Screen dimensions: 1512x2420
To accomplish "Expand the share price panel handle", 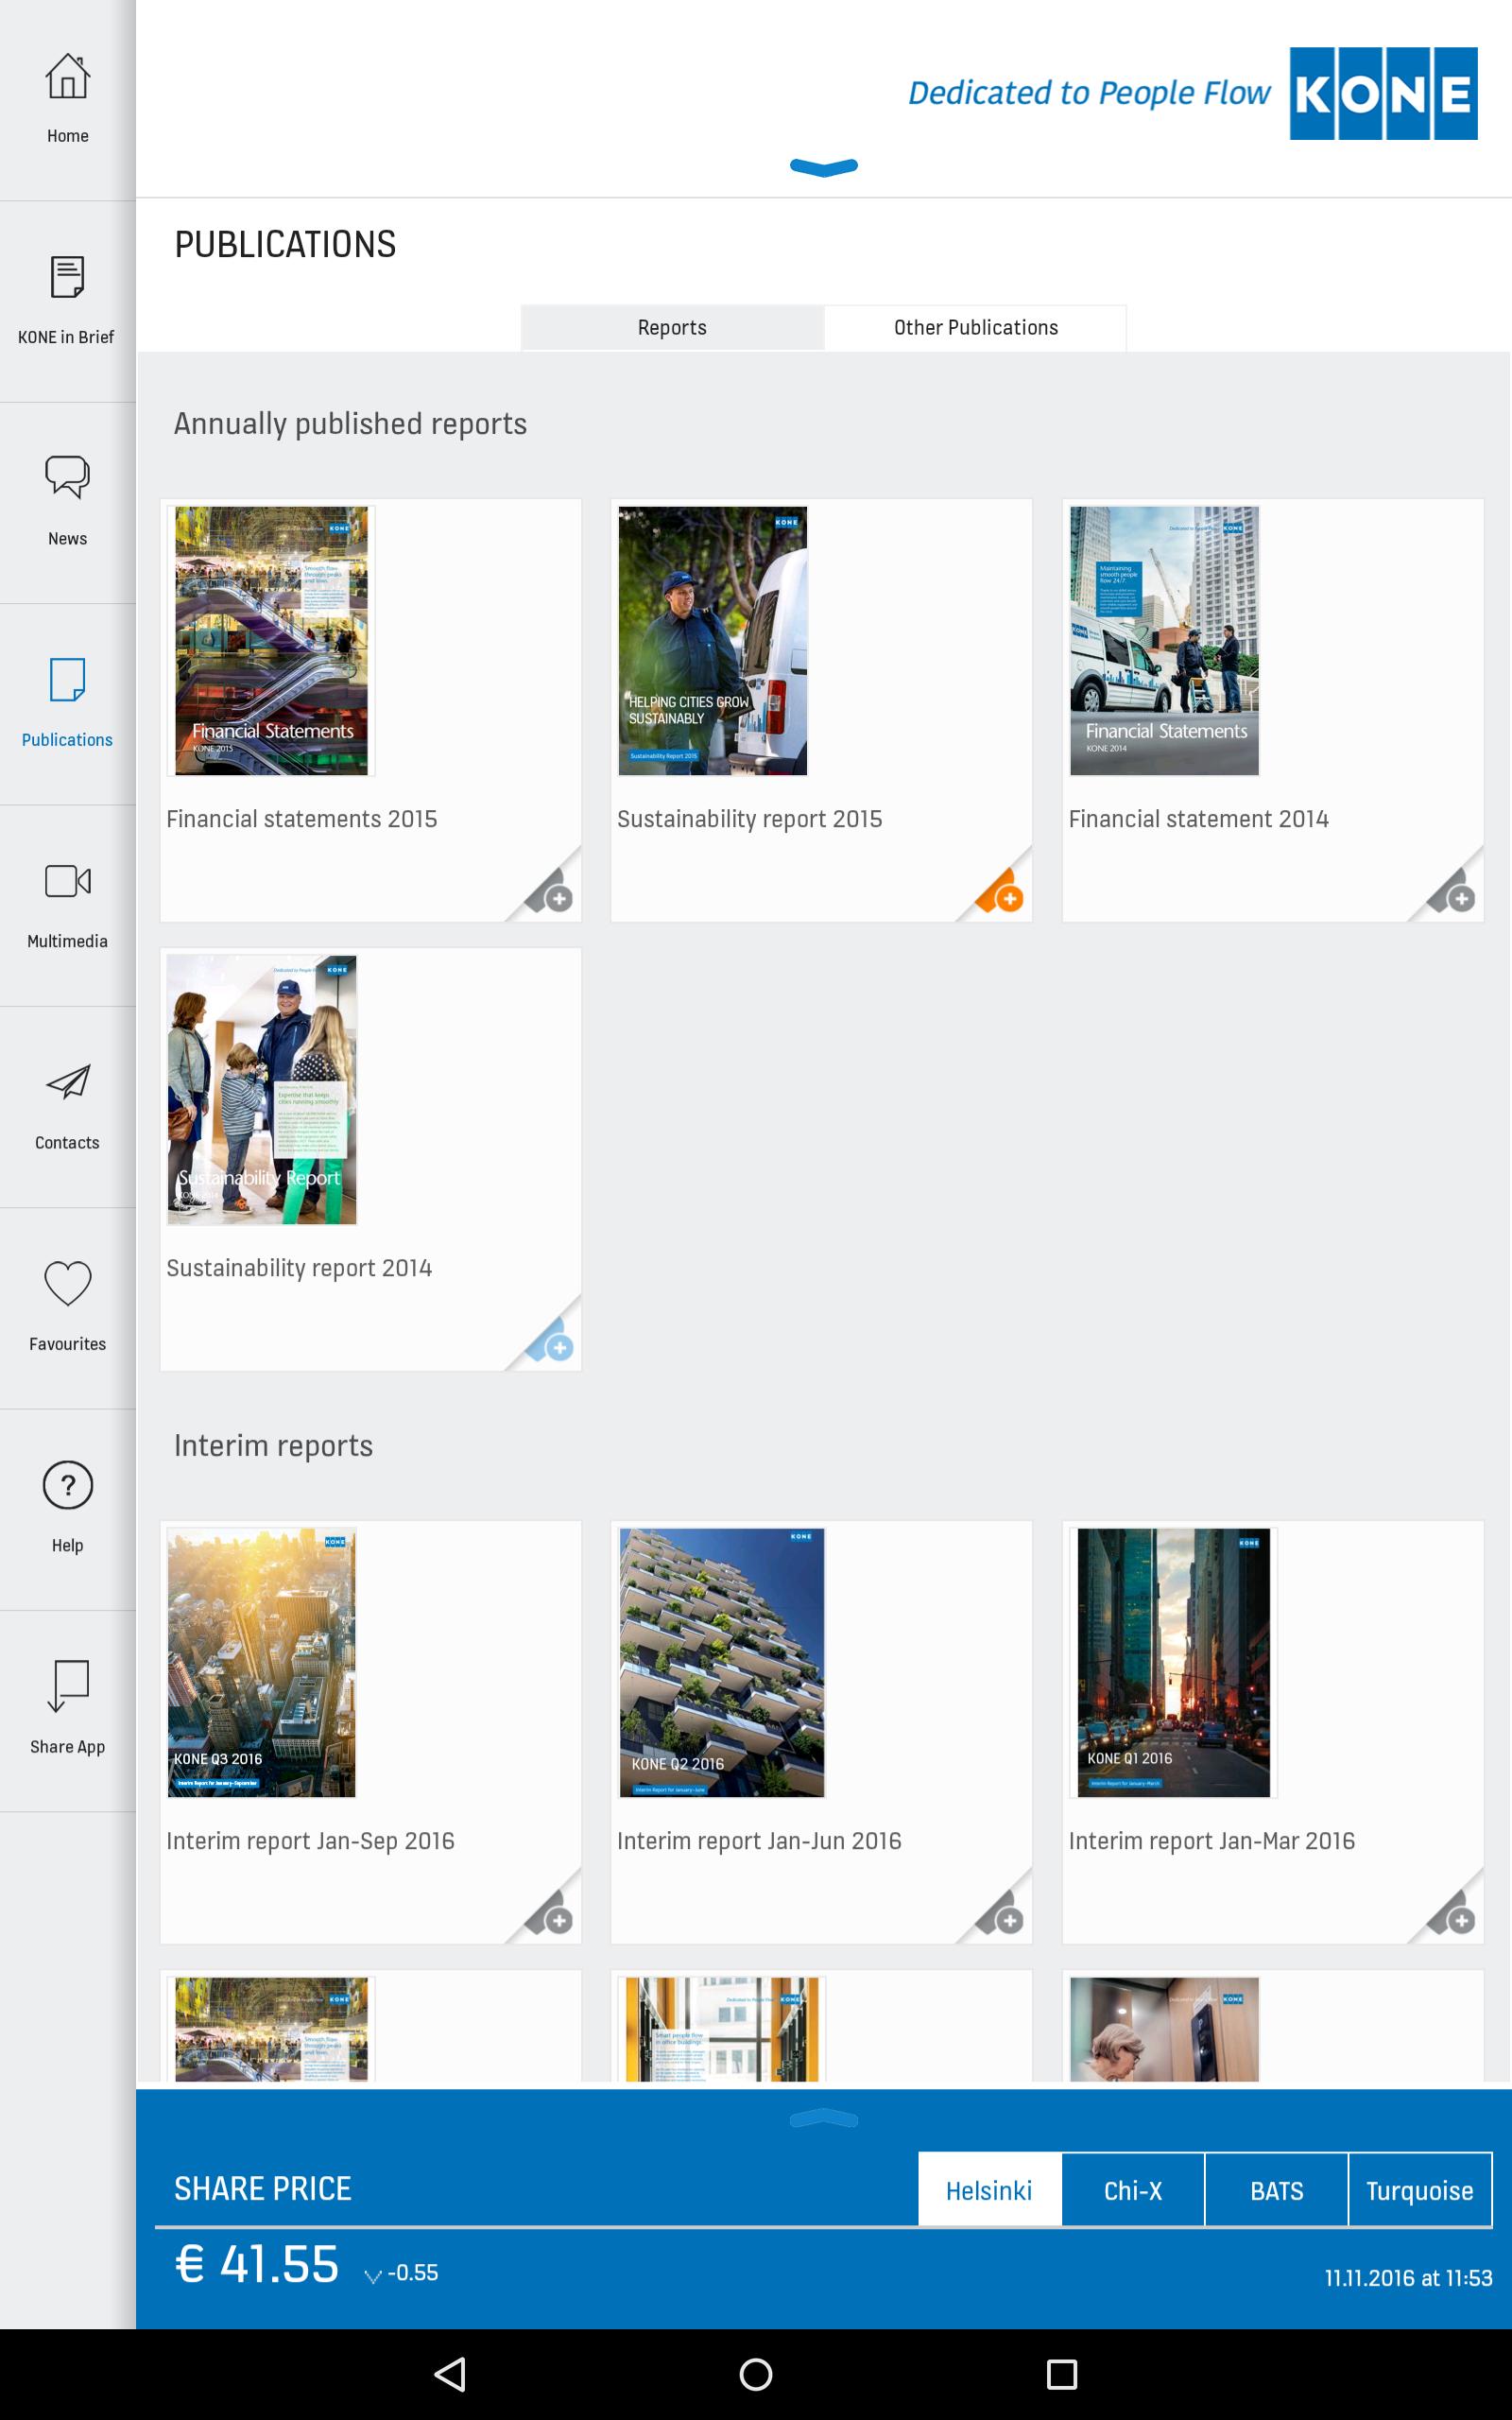I will (823, 2117).
